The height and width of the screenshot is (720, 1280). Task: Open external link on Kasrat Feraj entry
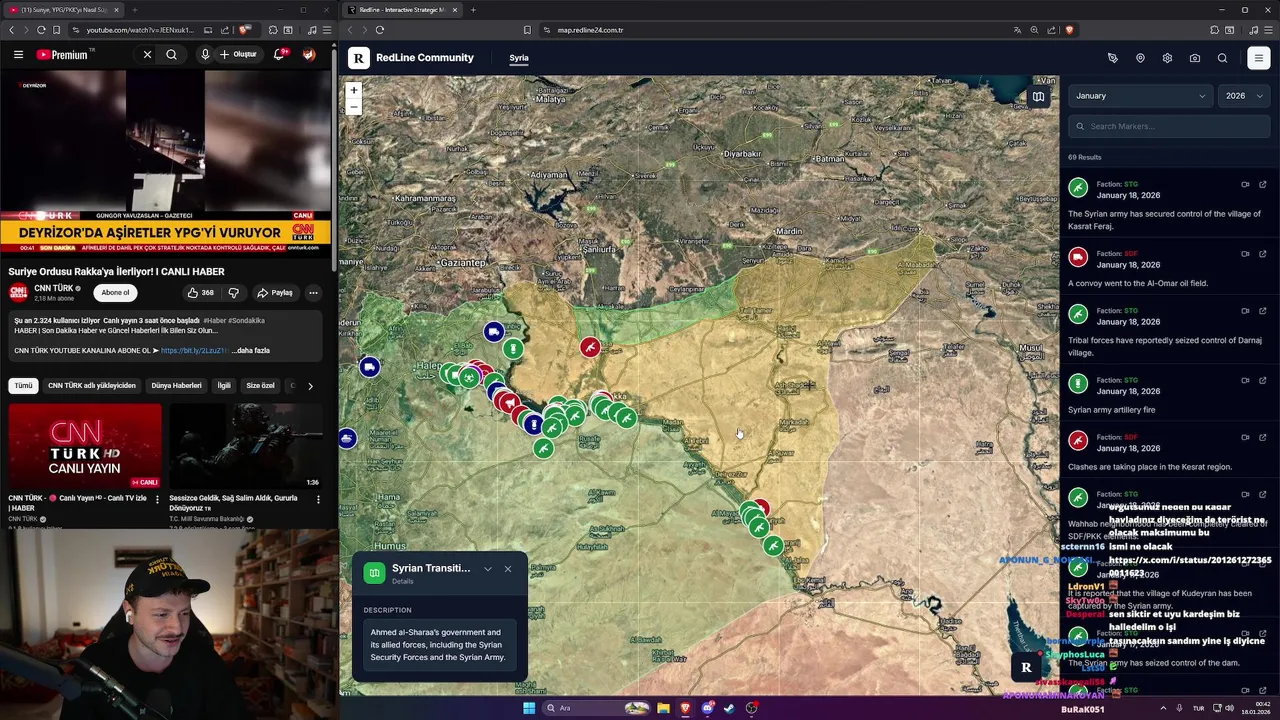[1262, 184]
